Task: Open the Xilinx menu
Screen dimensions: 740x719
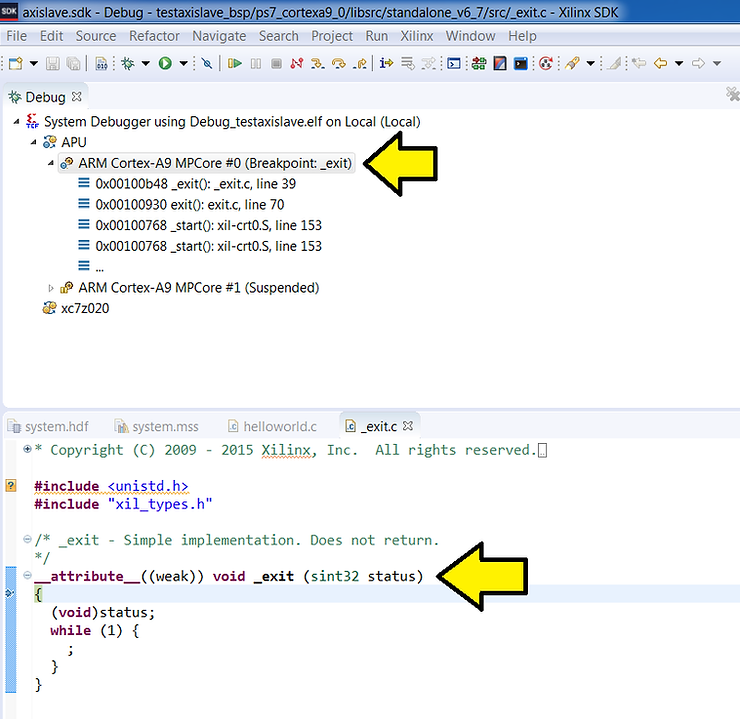Action: pos(416,36)
